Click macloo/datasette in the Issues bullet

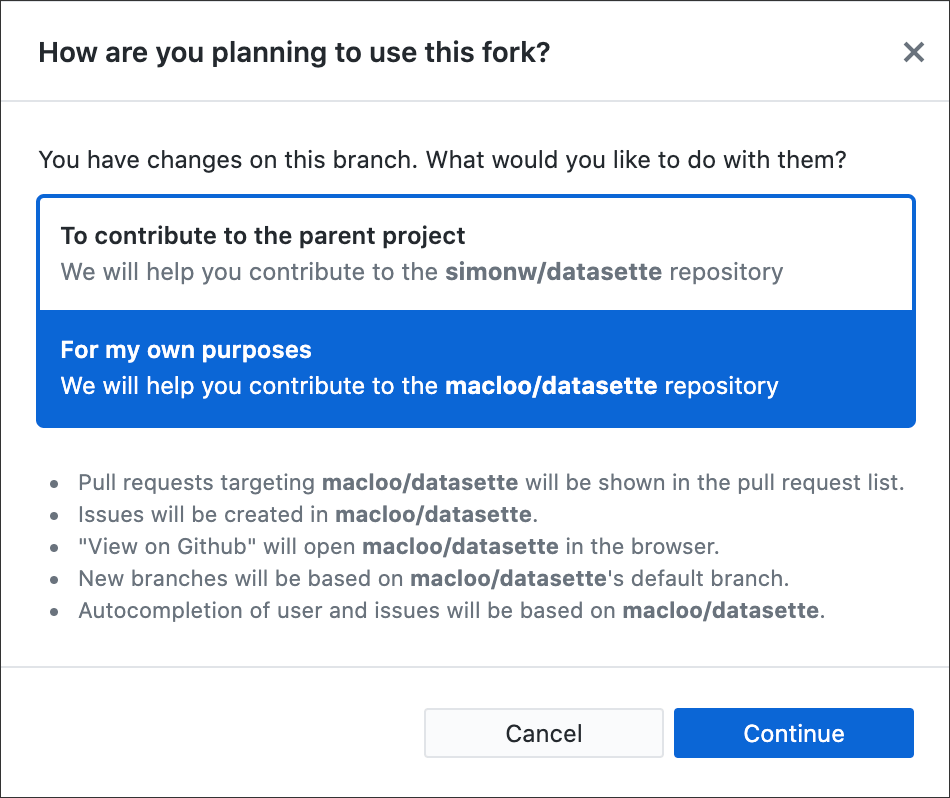433,515
